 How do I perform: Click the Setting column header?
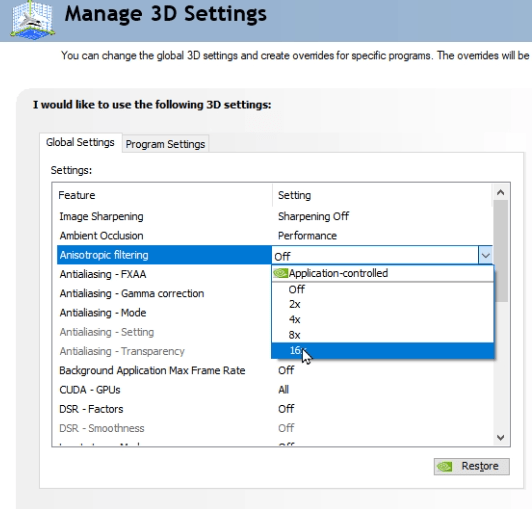tap(382, 195)
